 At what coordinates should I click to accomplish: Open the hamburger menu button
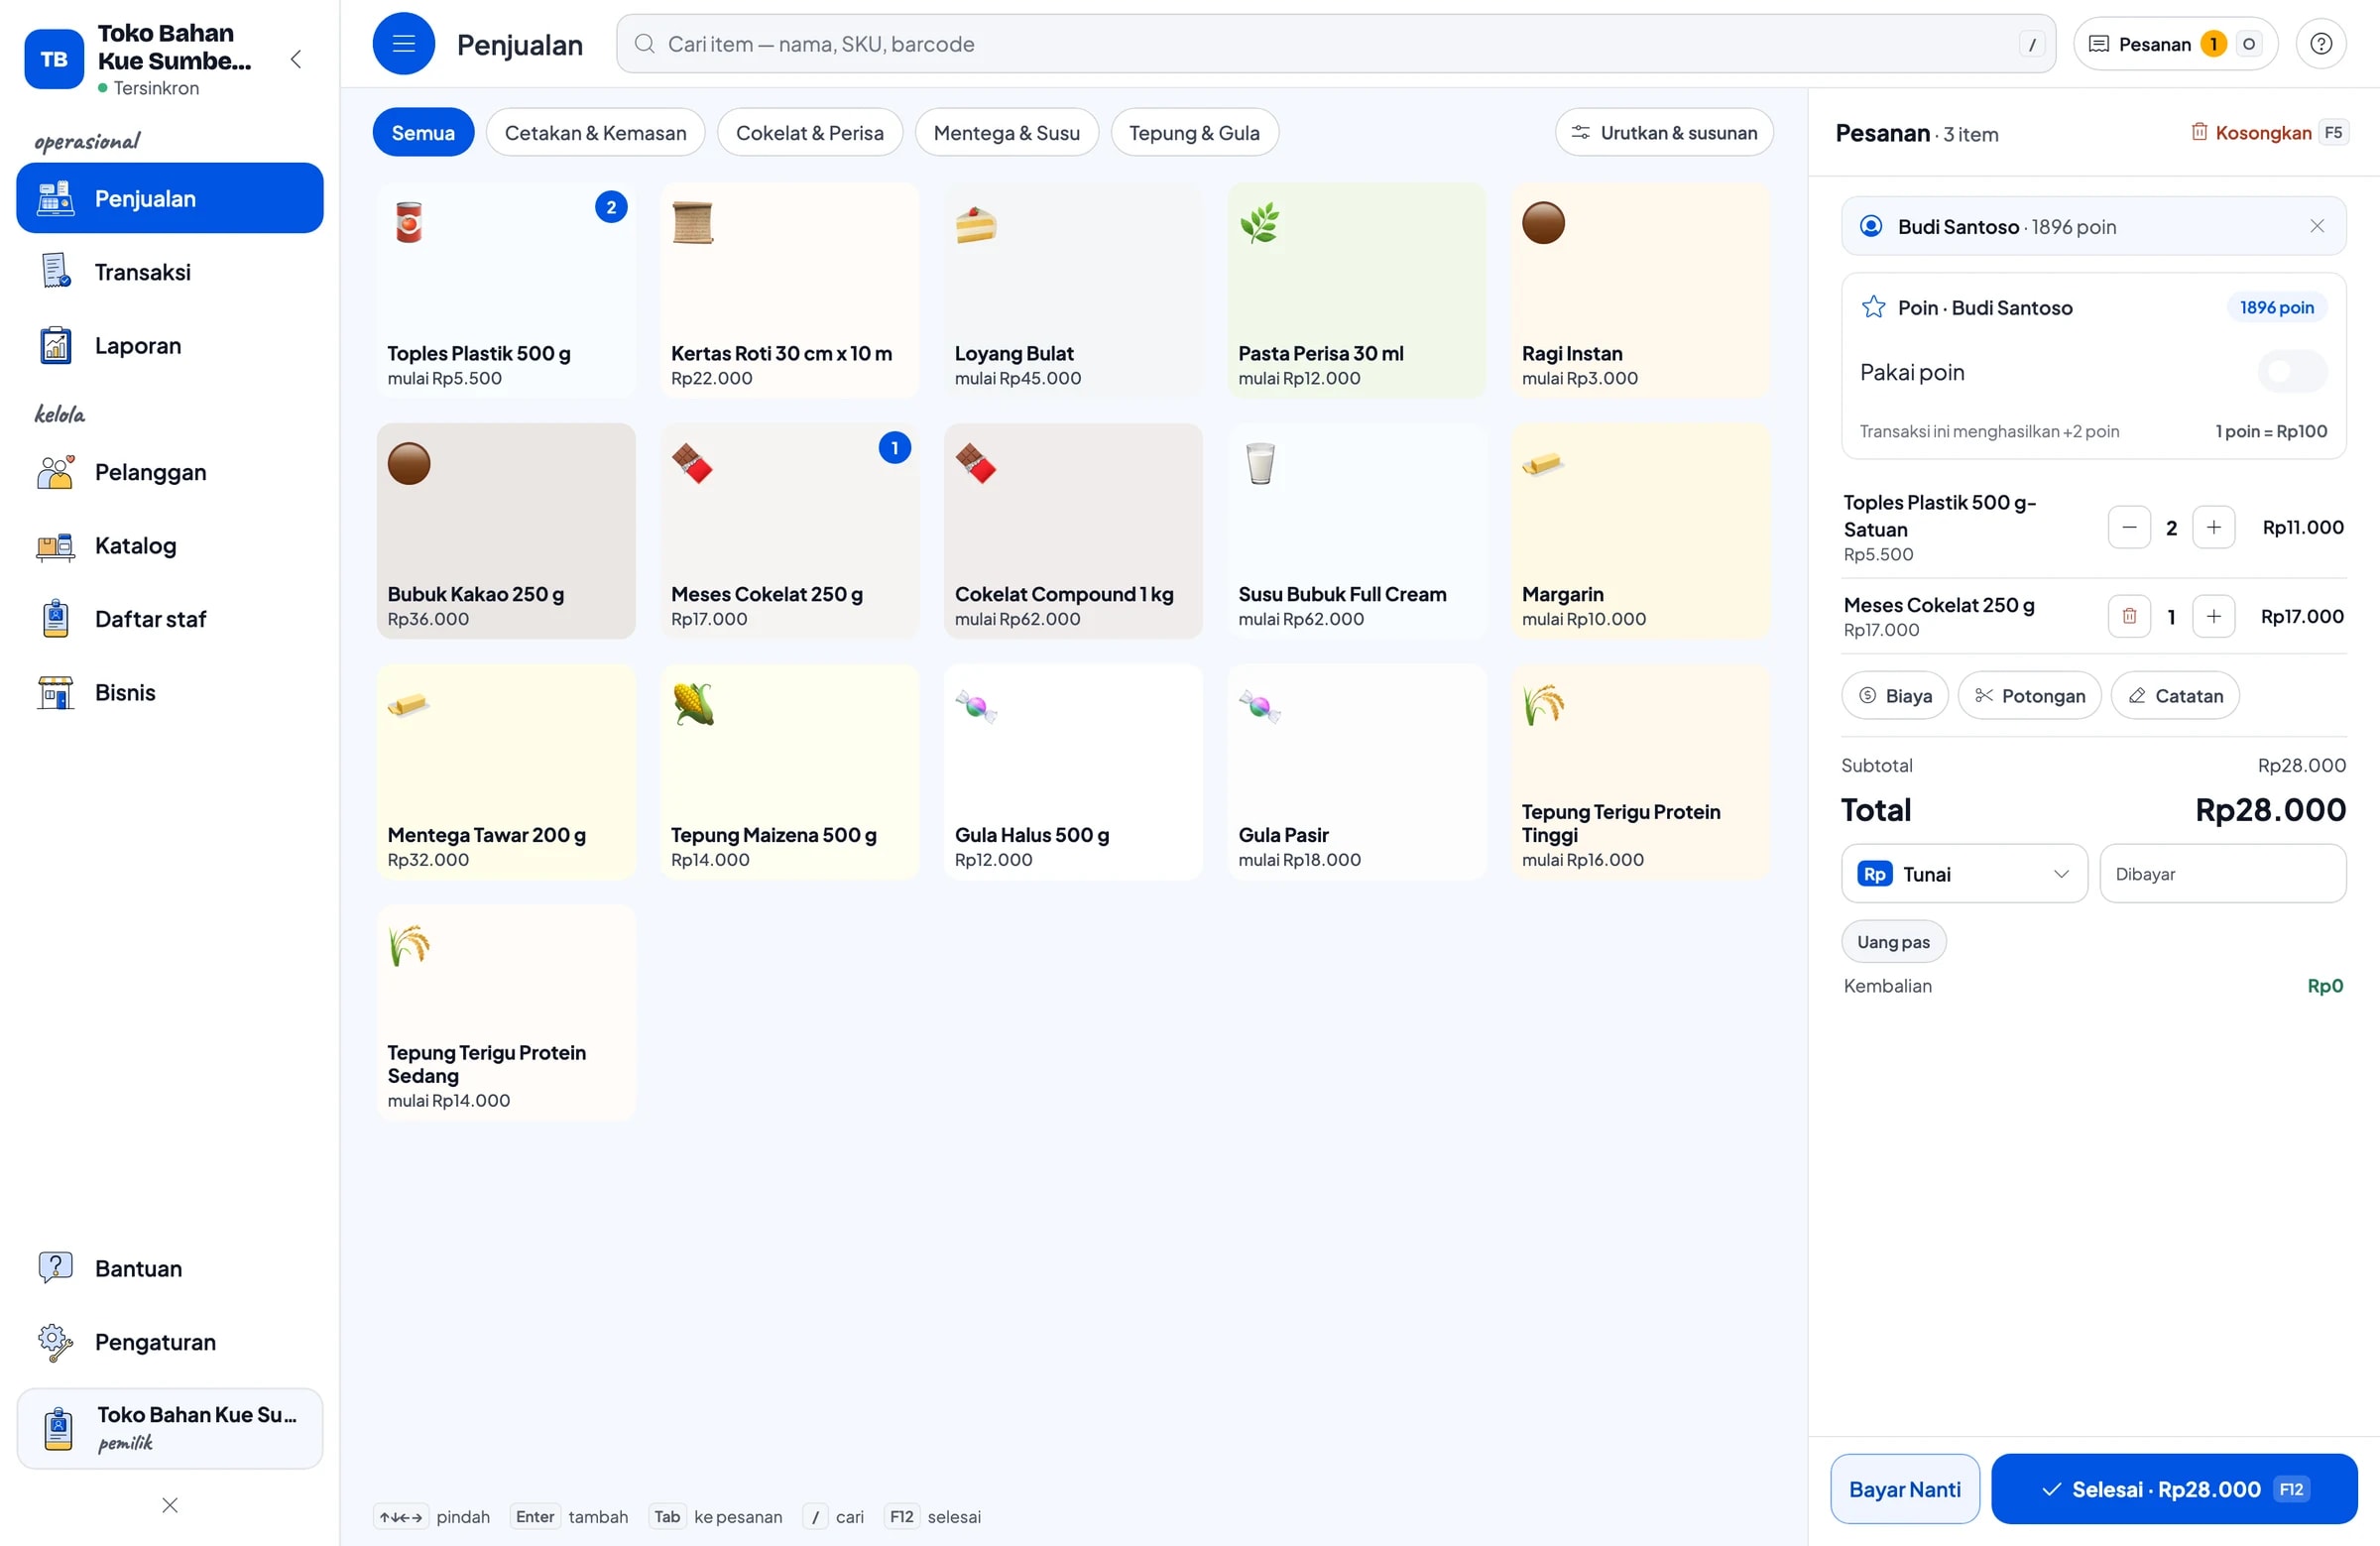[403, 44]
